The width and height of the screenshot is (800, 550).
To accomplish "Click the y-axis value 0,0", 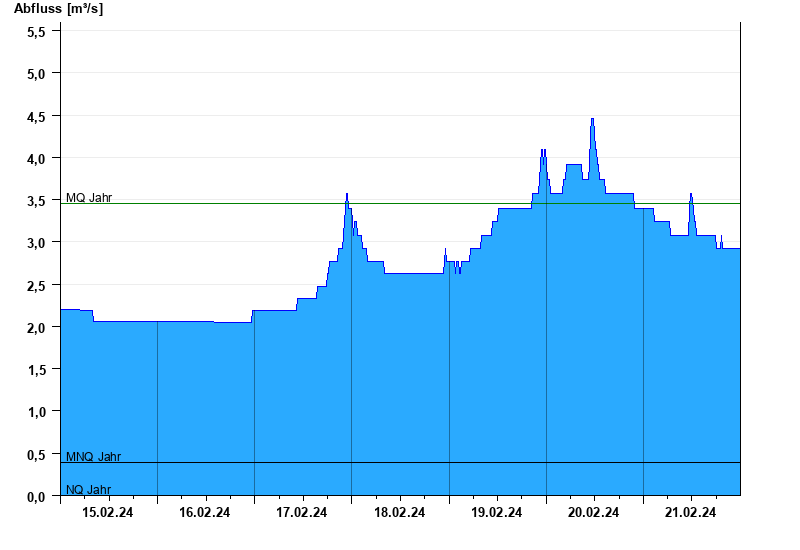I will 36,497.
